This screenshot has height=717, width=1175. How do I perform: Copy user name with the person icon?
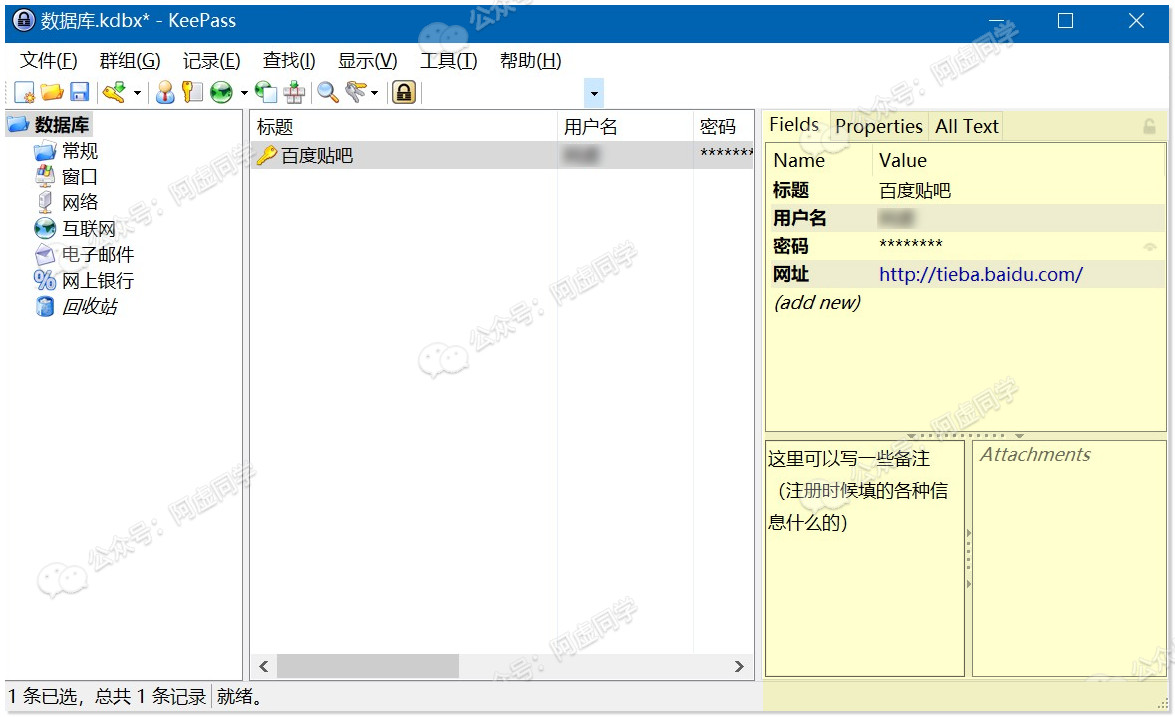[165, 92]
